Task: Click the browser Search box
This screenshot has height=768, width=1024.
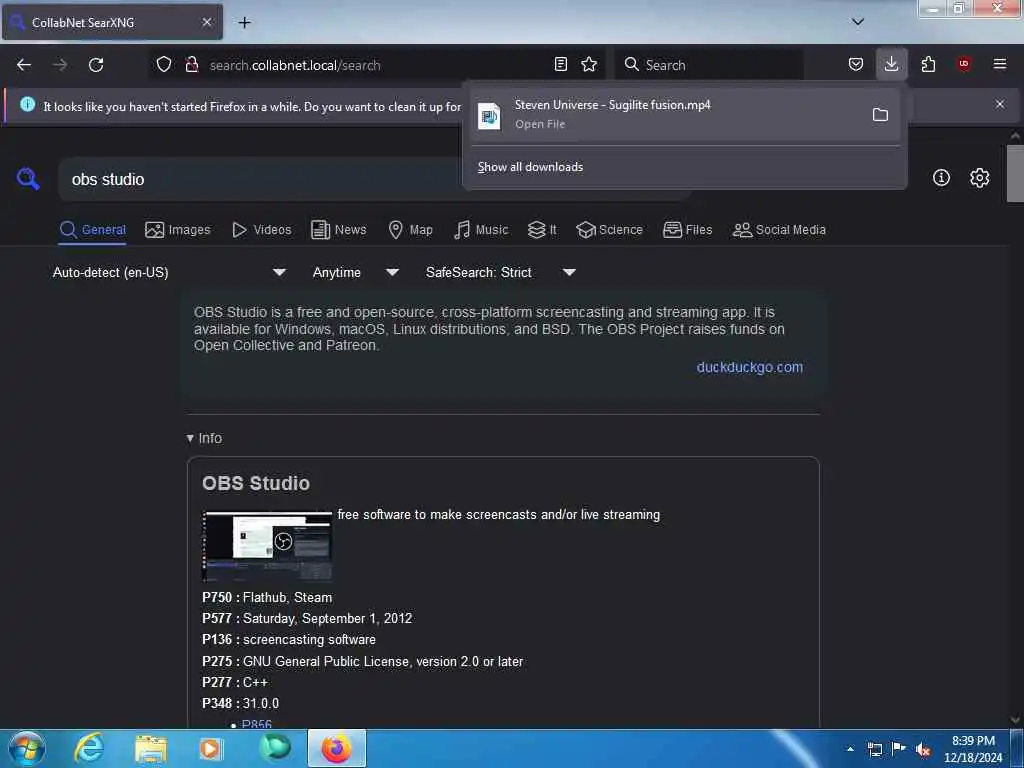Action: 709,65
